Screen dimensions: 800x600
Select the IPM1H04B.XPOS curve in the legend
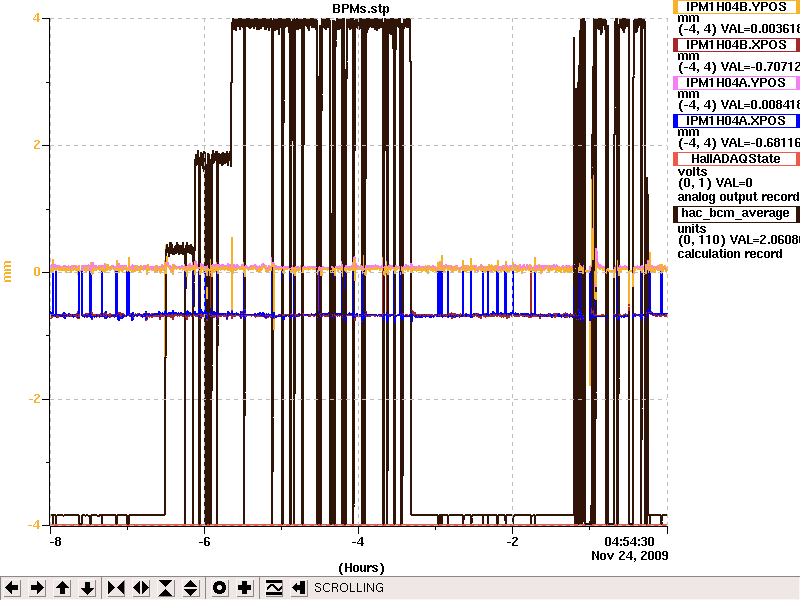click(736, 45)
